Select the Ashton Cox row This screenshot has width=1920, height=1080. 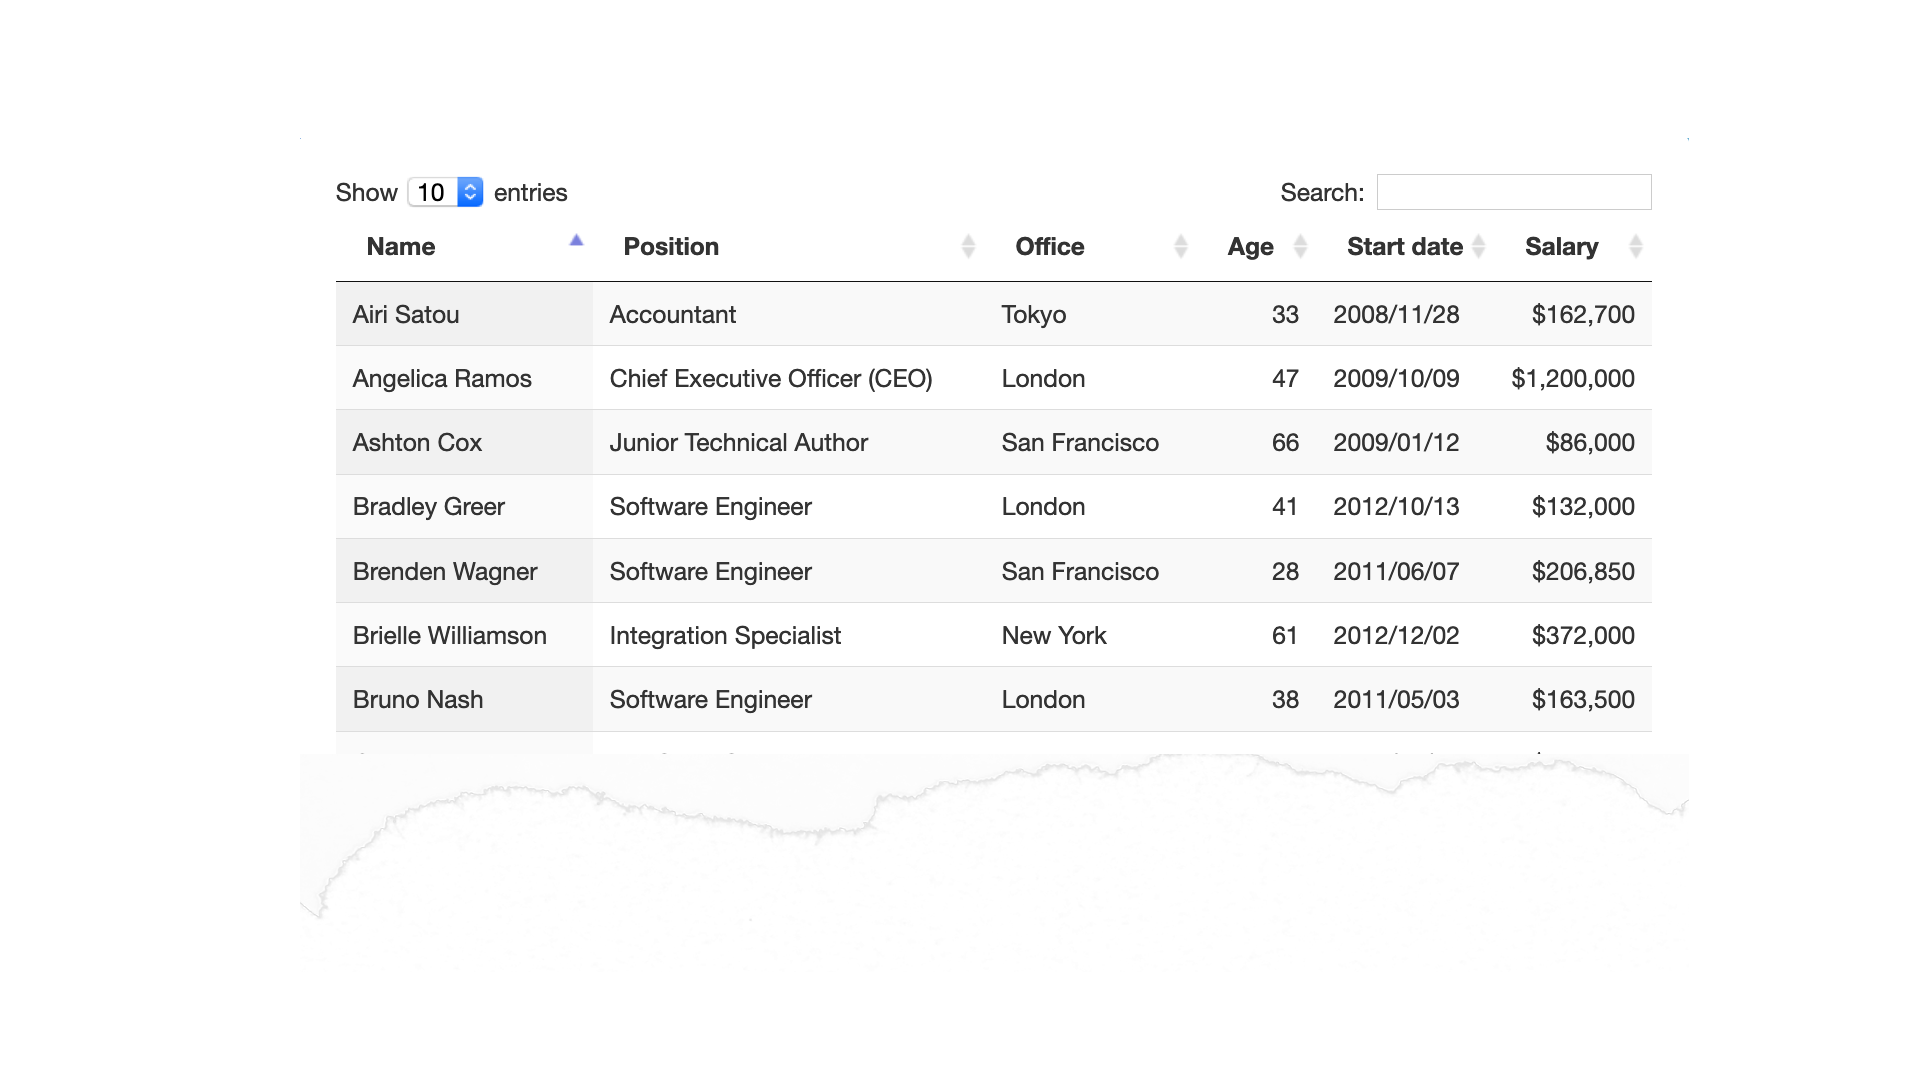[x=417, y=443]
